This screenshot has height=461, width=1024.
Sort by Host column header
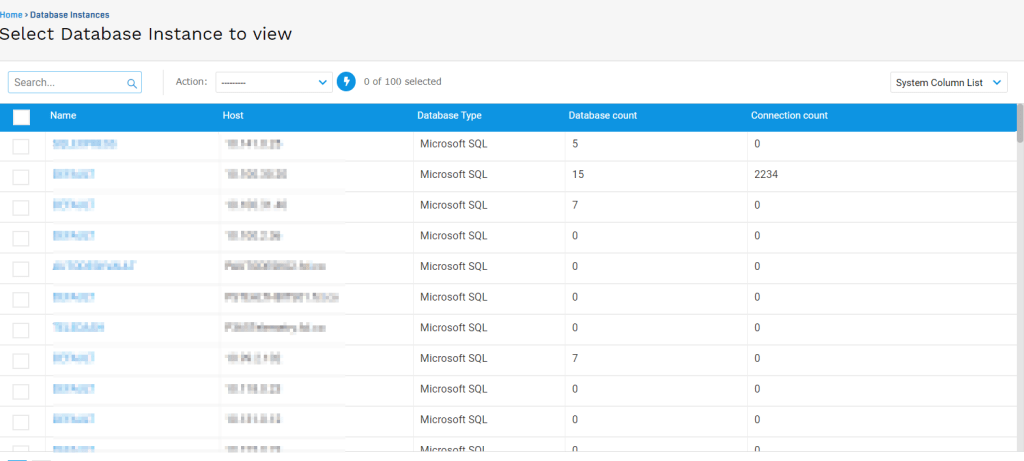233,116
